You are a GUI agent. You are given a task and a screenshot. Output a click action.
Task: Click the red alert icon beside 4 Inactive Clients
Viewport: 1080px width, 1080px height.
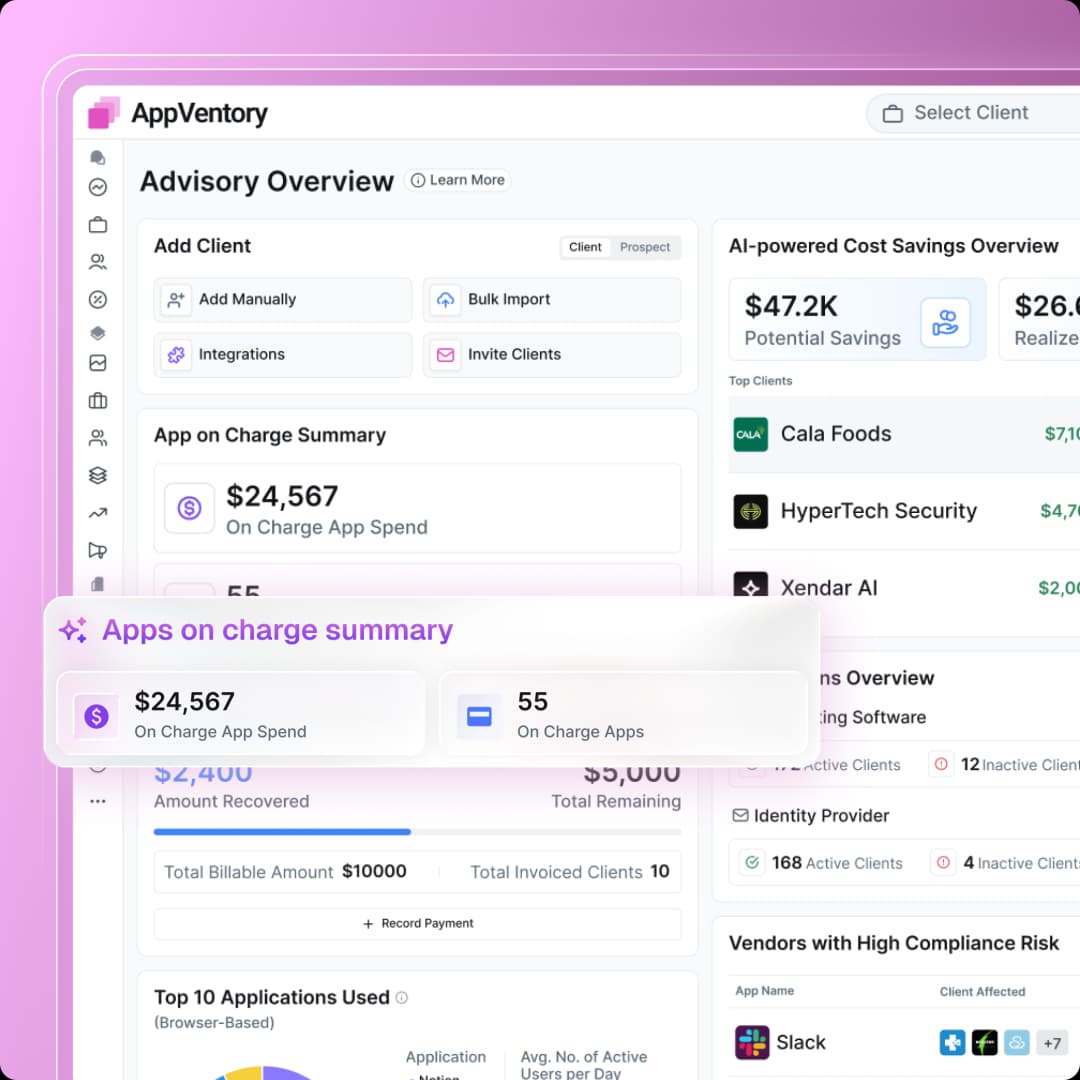tap(944, 862)
